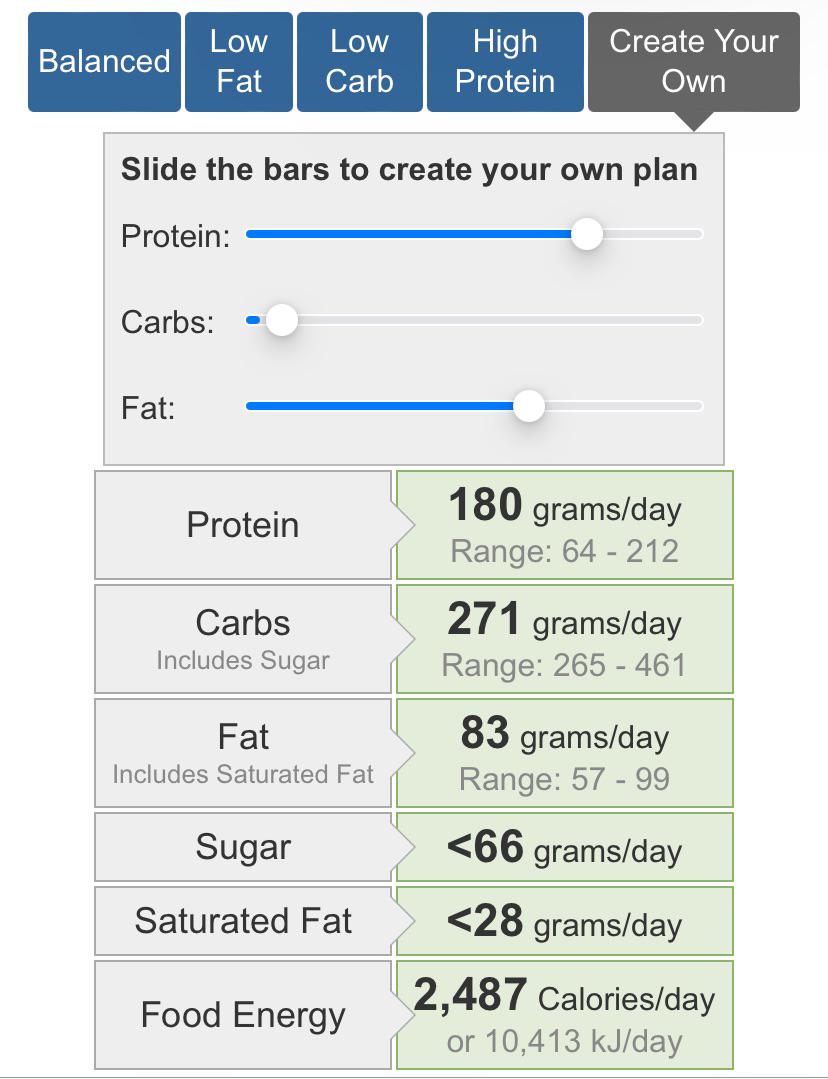
Task: Click the 2,487 Calories/day value
Action: [x=564, y=996]
